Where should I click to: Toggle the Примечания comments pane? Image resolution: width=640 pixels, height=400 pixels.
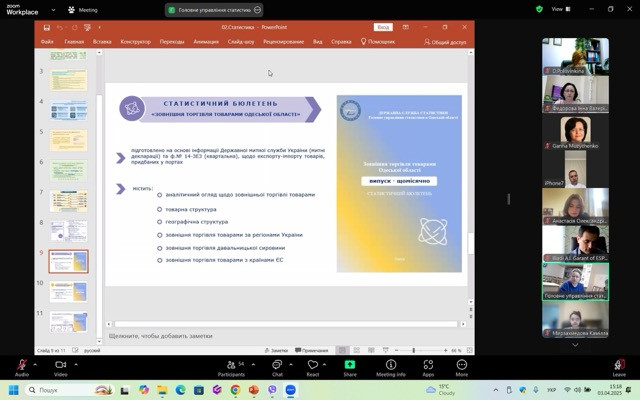(x=312, y=350)
